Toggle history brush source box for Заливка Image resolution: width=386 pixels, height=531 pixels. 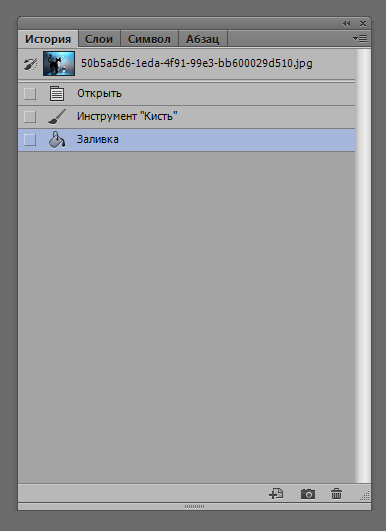[30, 140]
